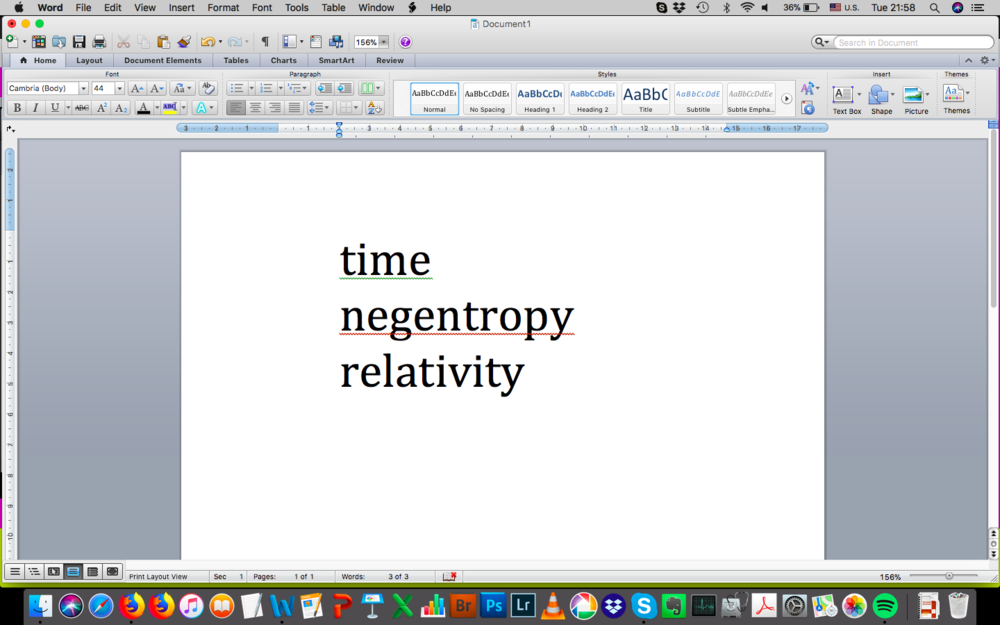The width and height of the screenshot is (1000, 625).
Task: Open the zoom percentage dropdown
Action: pos(383,42)
